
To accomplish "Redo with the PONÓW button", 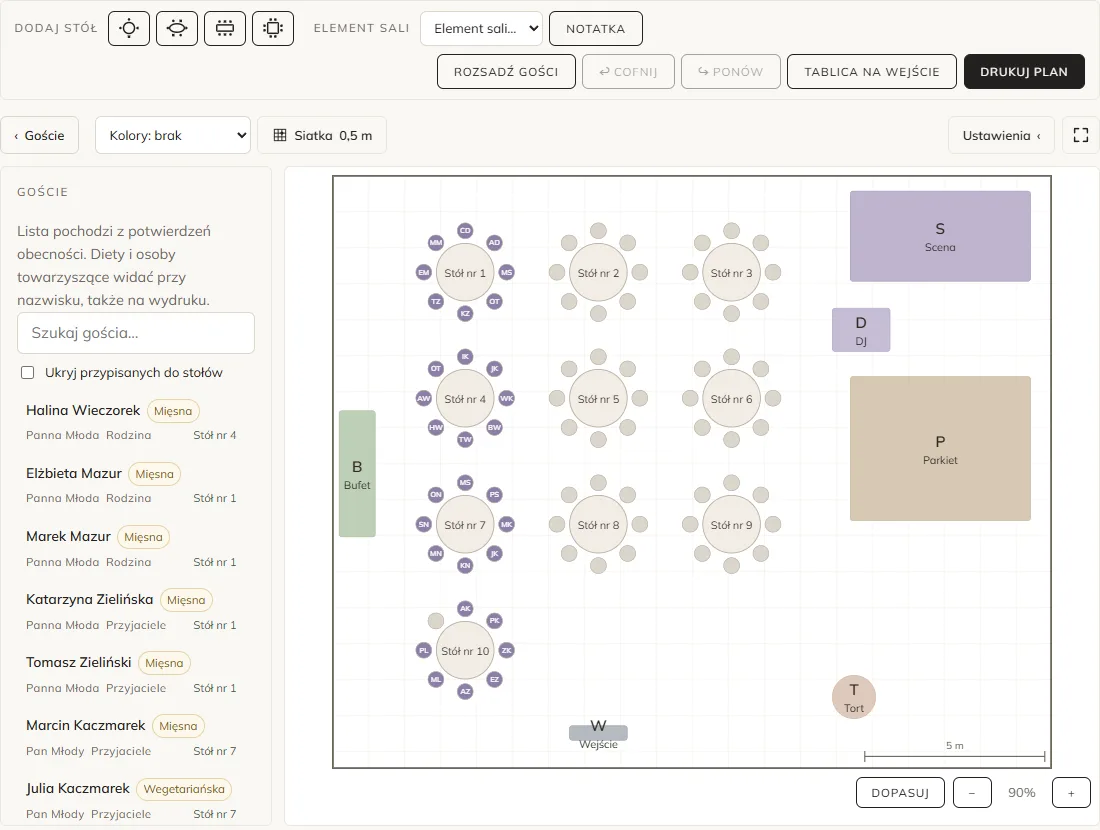I will tap(730, 72).
